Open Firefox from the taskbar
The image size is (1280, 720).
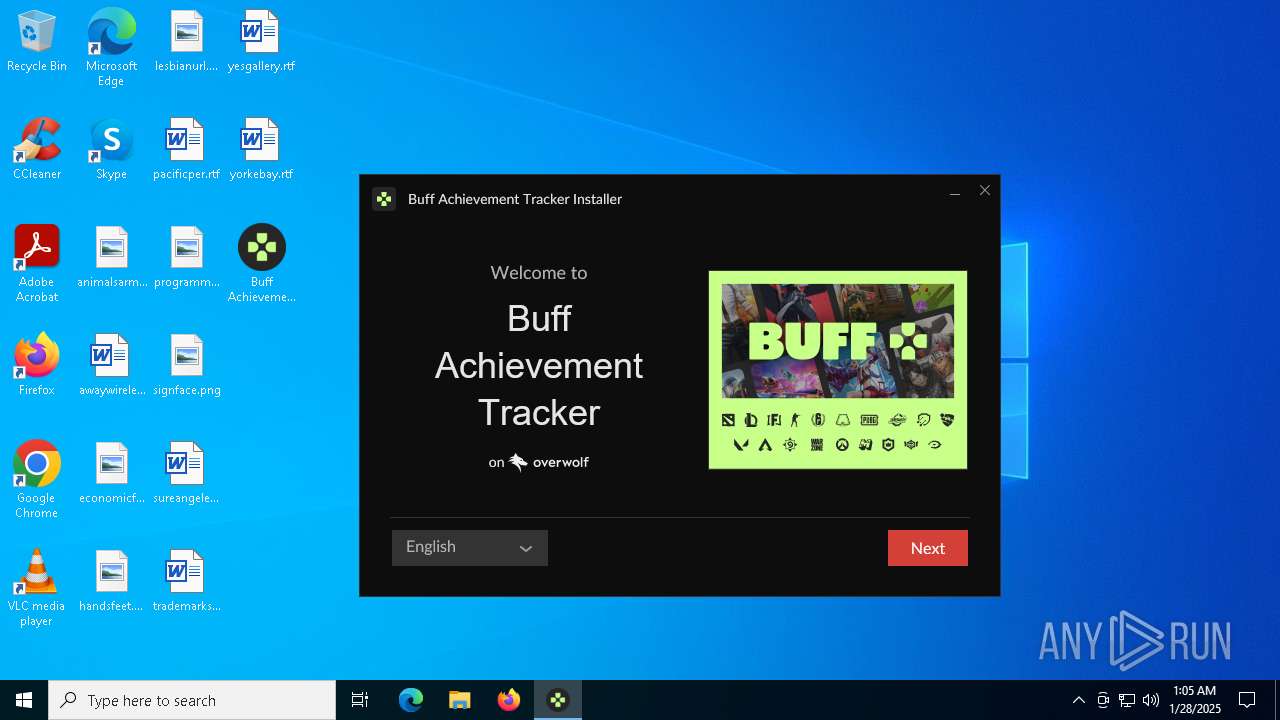(x=509, y=700)
